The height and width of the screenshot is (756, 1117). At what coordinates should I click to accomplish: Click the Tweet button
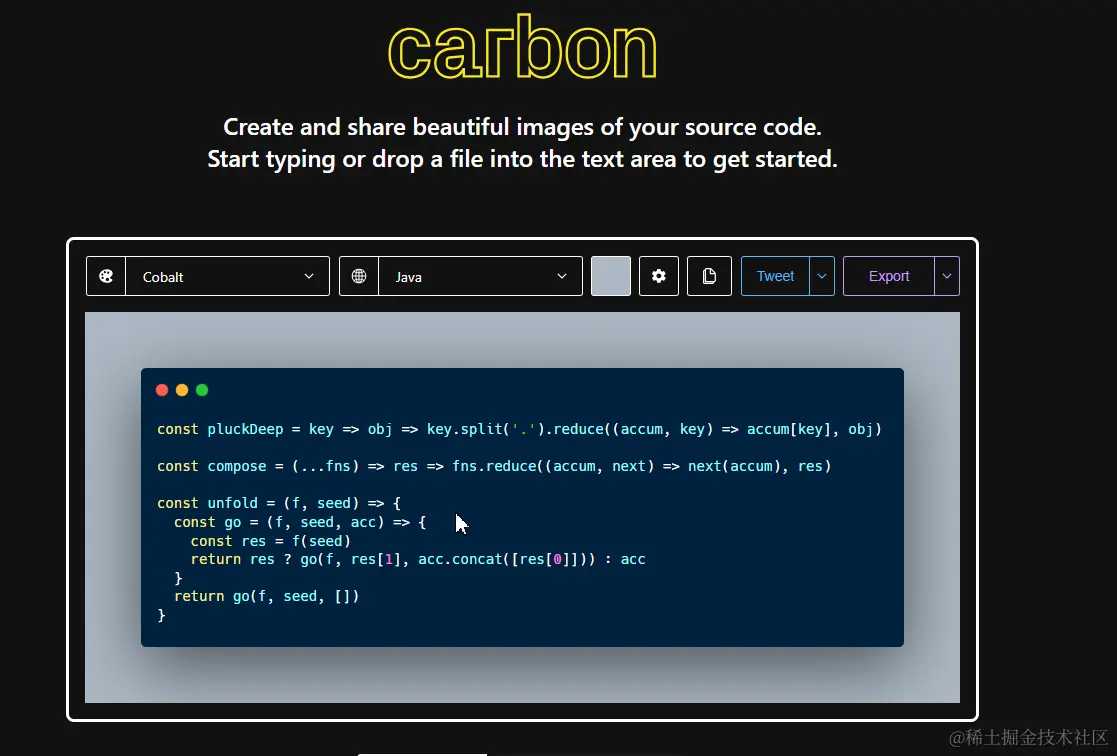pos(775,276)
